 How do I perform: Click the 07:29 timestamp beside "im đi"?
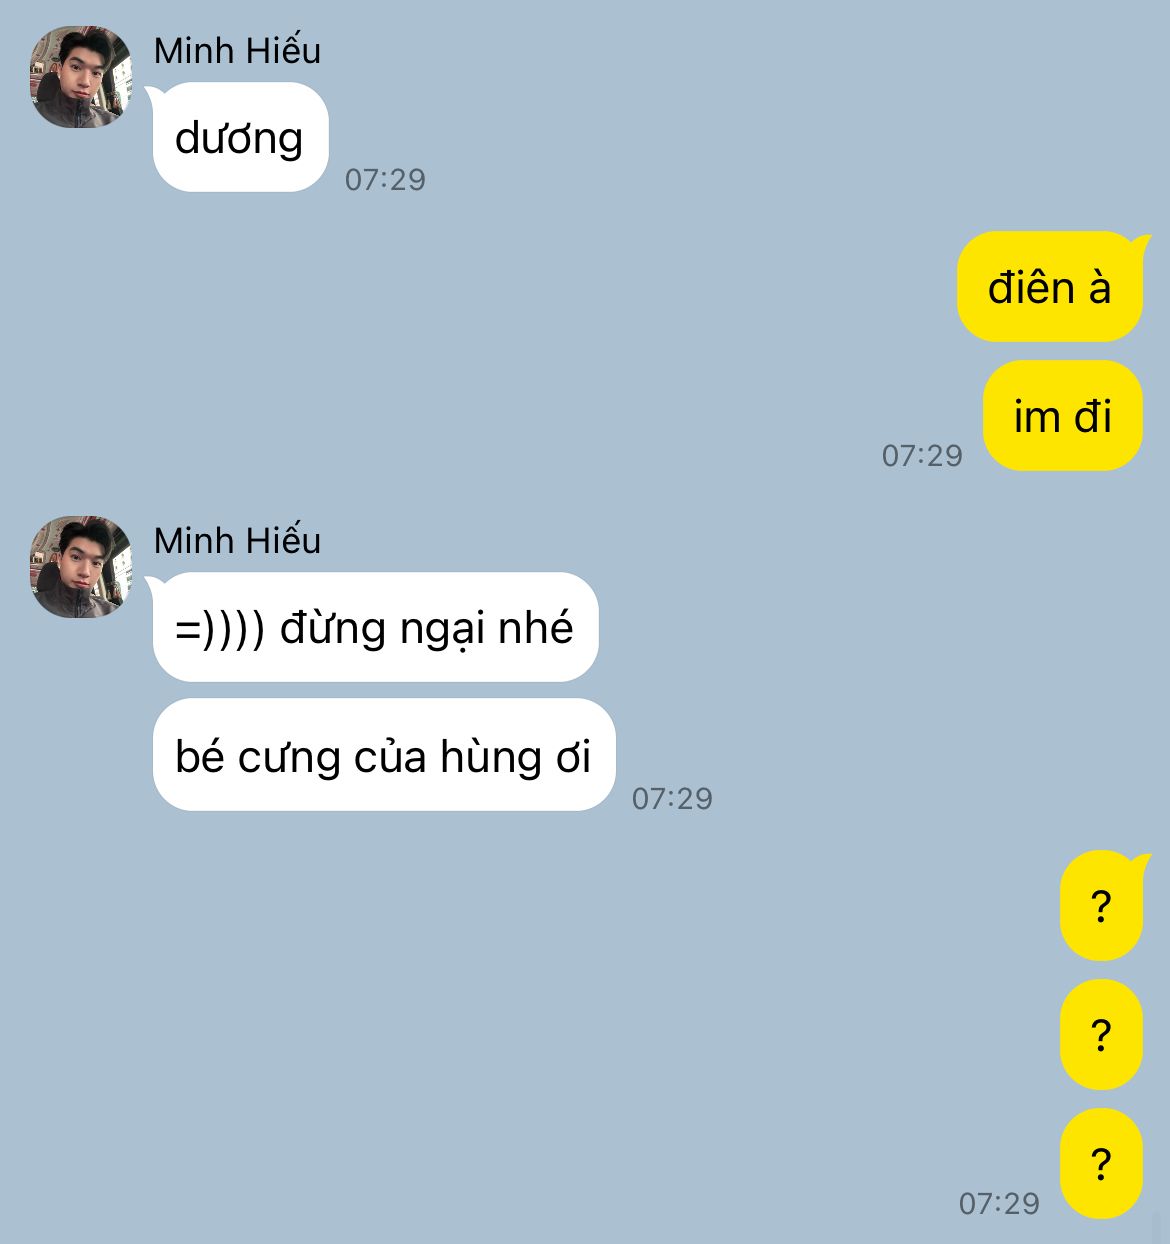click(x=922, y=456)
